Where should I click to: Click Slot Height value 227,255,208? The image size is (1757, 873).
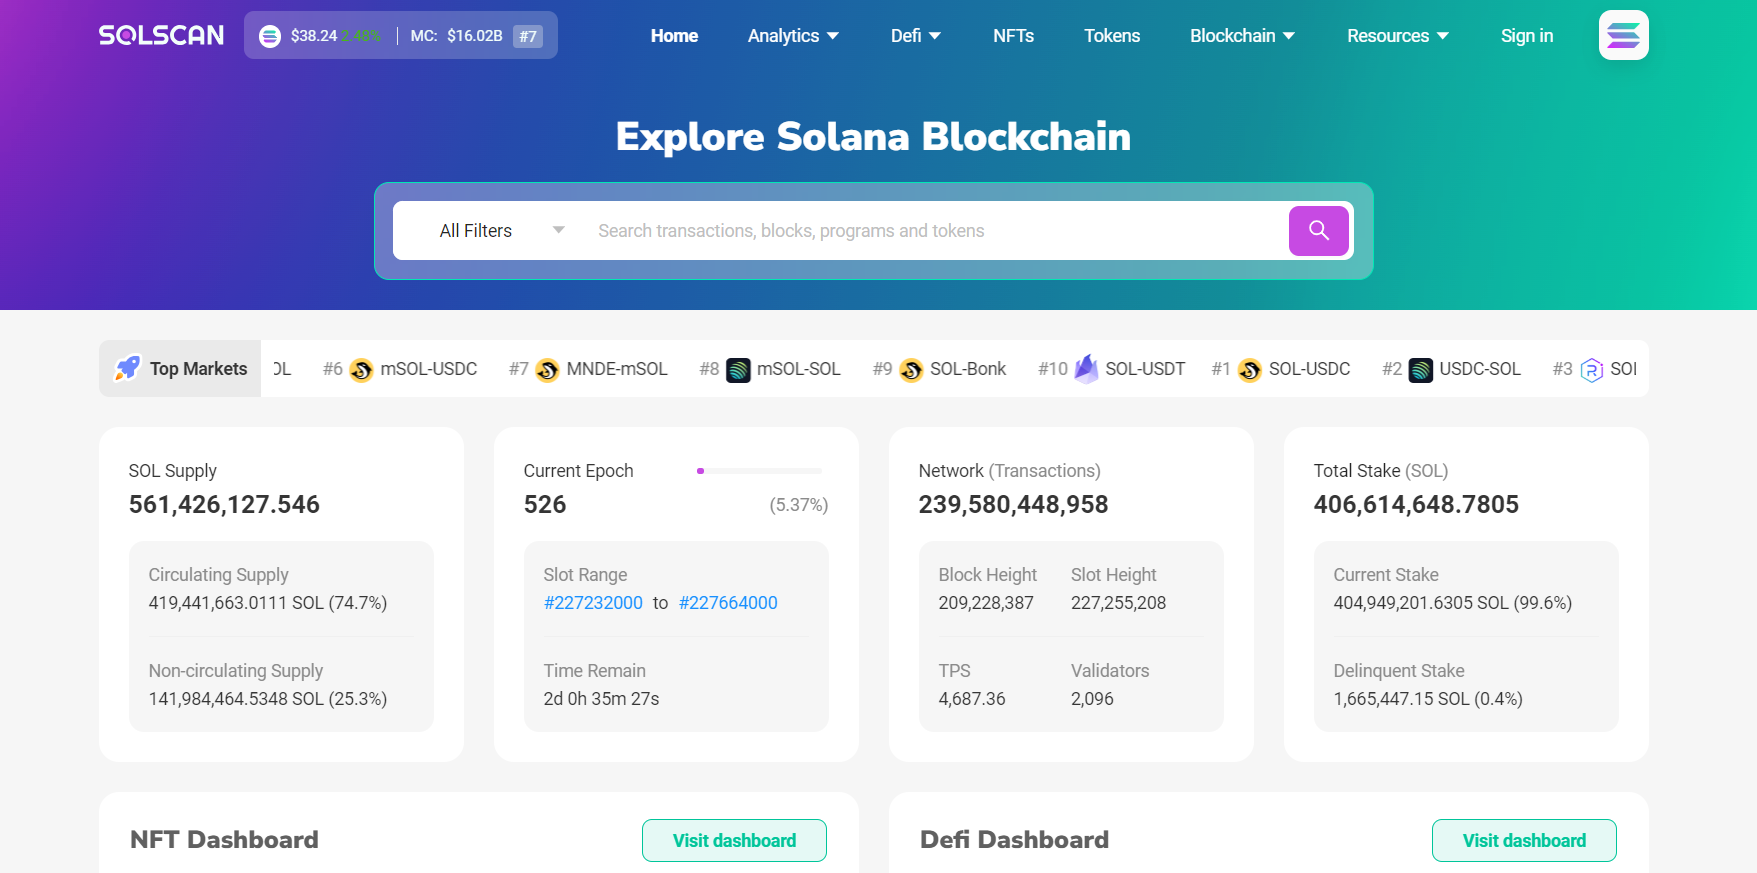[x=1118, y=603]
